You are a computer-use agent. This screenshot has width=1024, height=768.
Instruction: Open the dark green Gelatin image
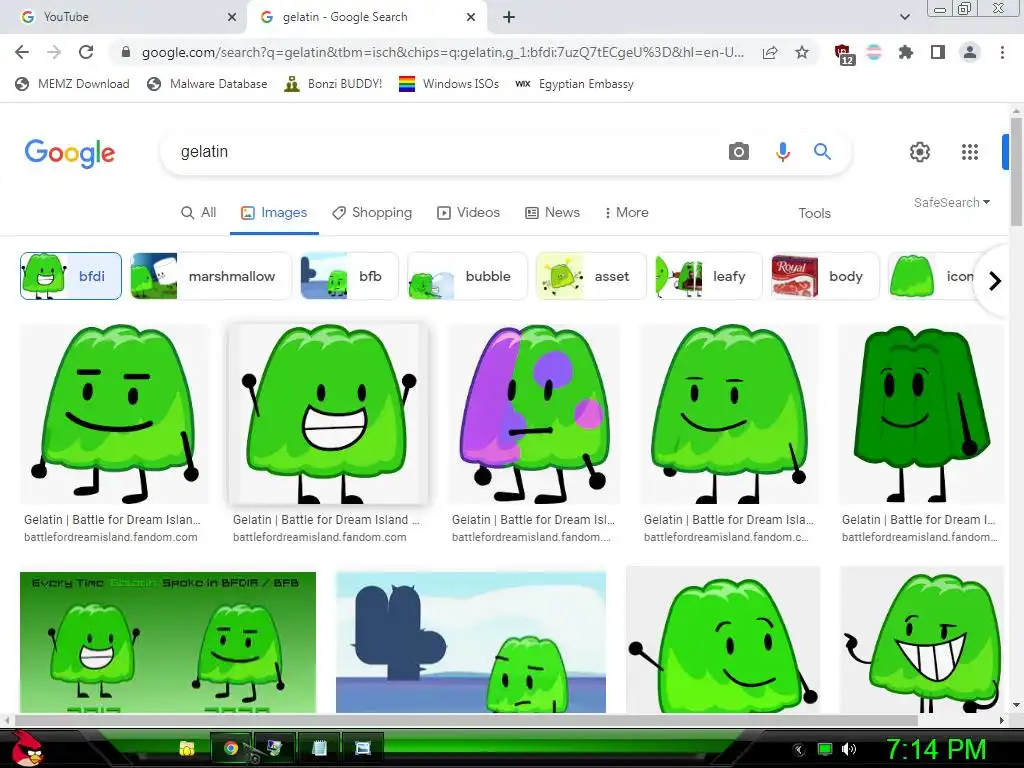tap(921, 414)
